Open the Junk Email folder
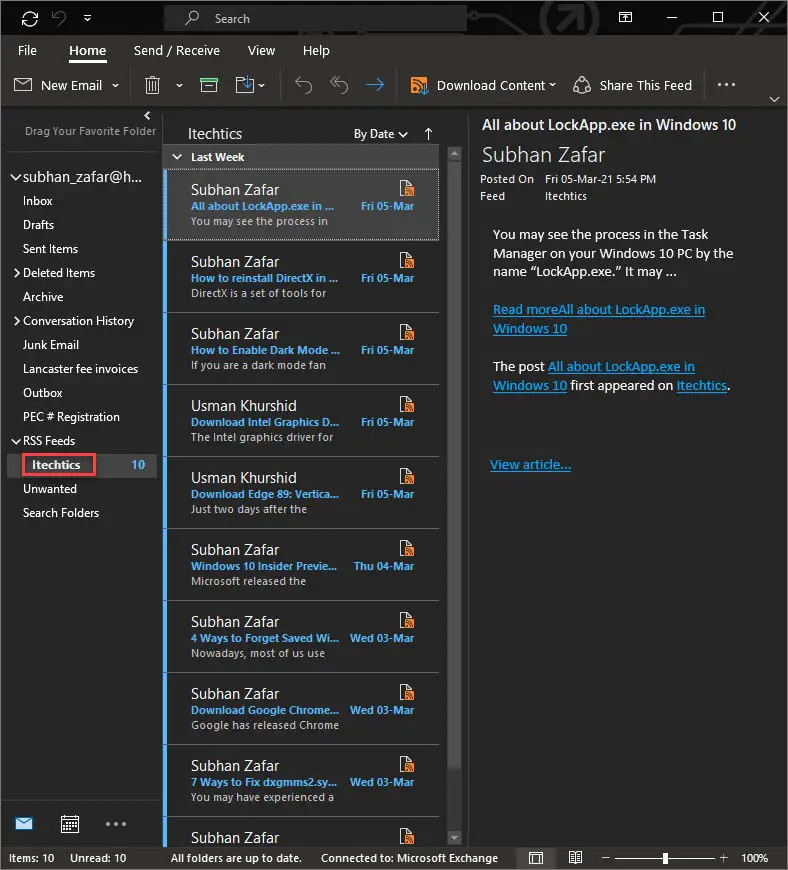Image resolution: width=788 pixels, height=870 pixels. pos(50,345)
